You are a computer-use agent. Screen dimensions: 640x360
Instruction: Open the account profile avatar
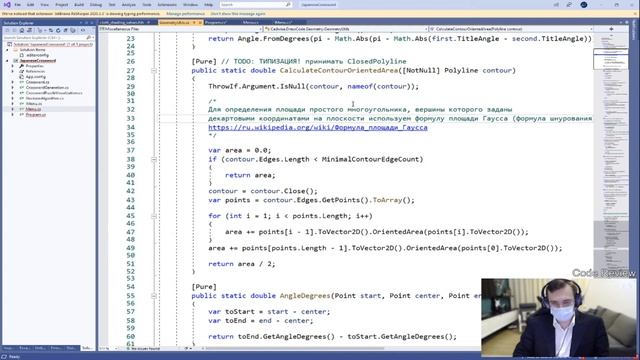pyautogui.click(x=584, y=4)
